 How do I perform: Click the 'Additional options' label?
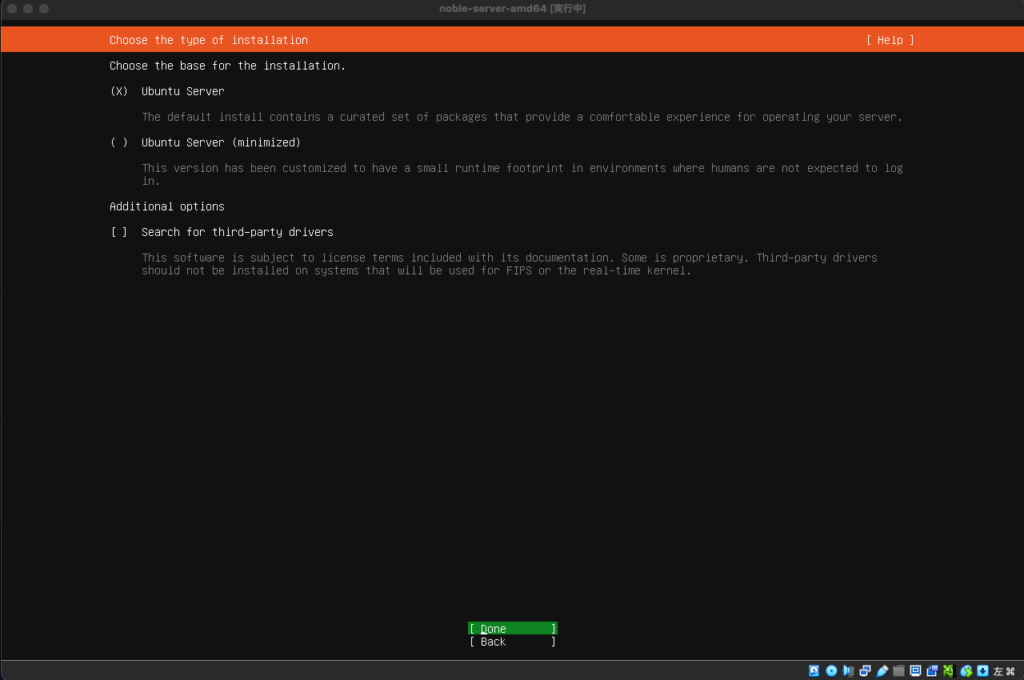pos(167,206)
